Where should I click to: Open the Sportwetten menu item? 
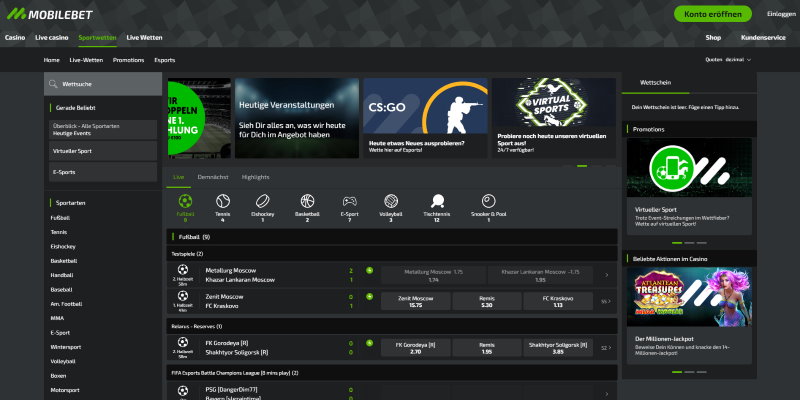(97, 38)
